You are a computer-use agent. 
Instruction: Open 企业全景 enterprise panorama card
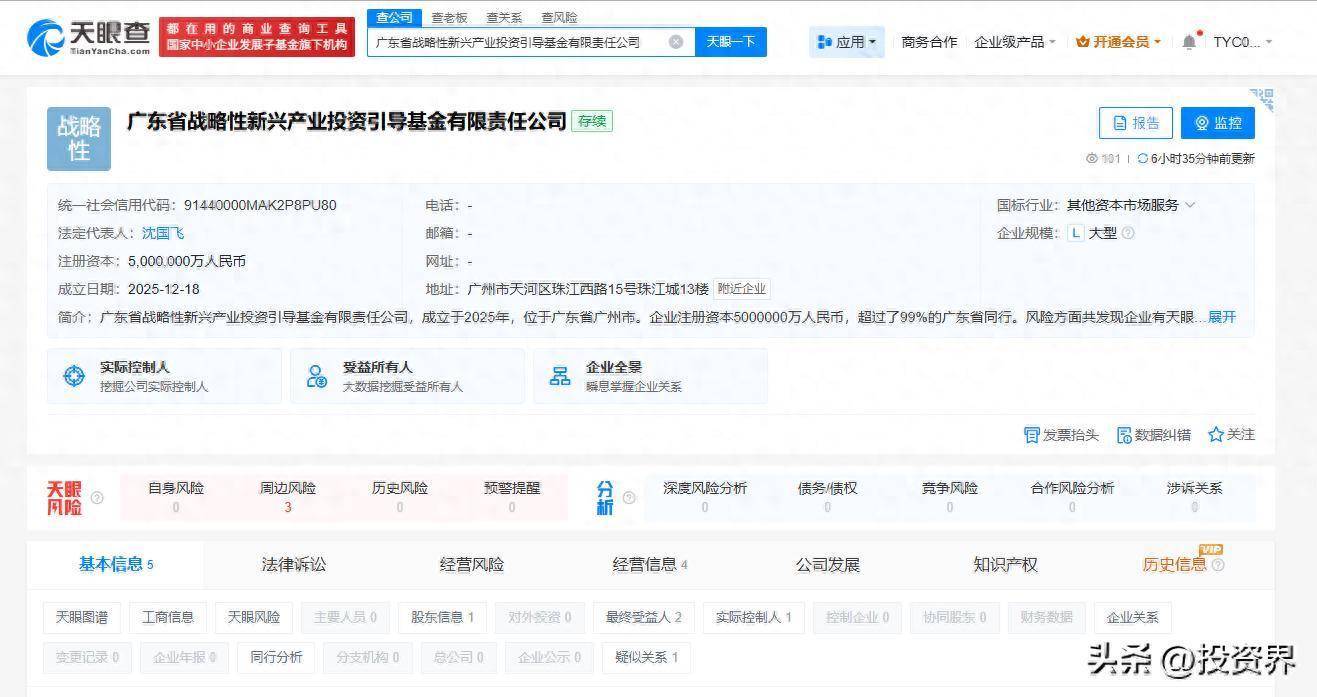click(x=650, y=376)
